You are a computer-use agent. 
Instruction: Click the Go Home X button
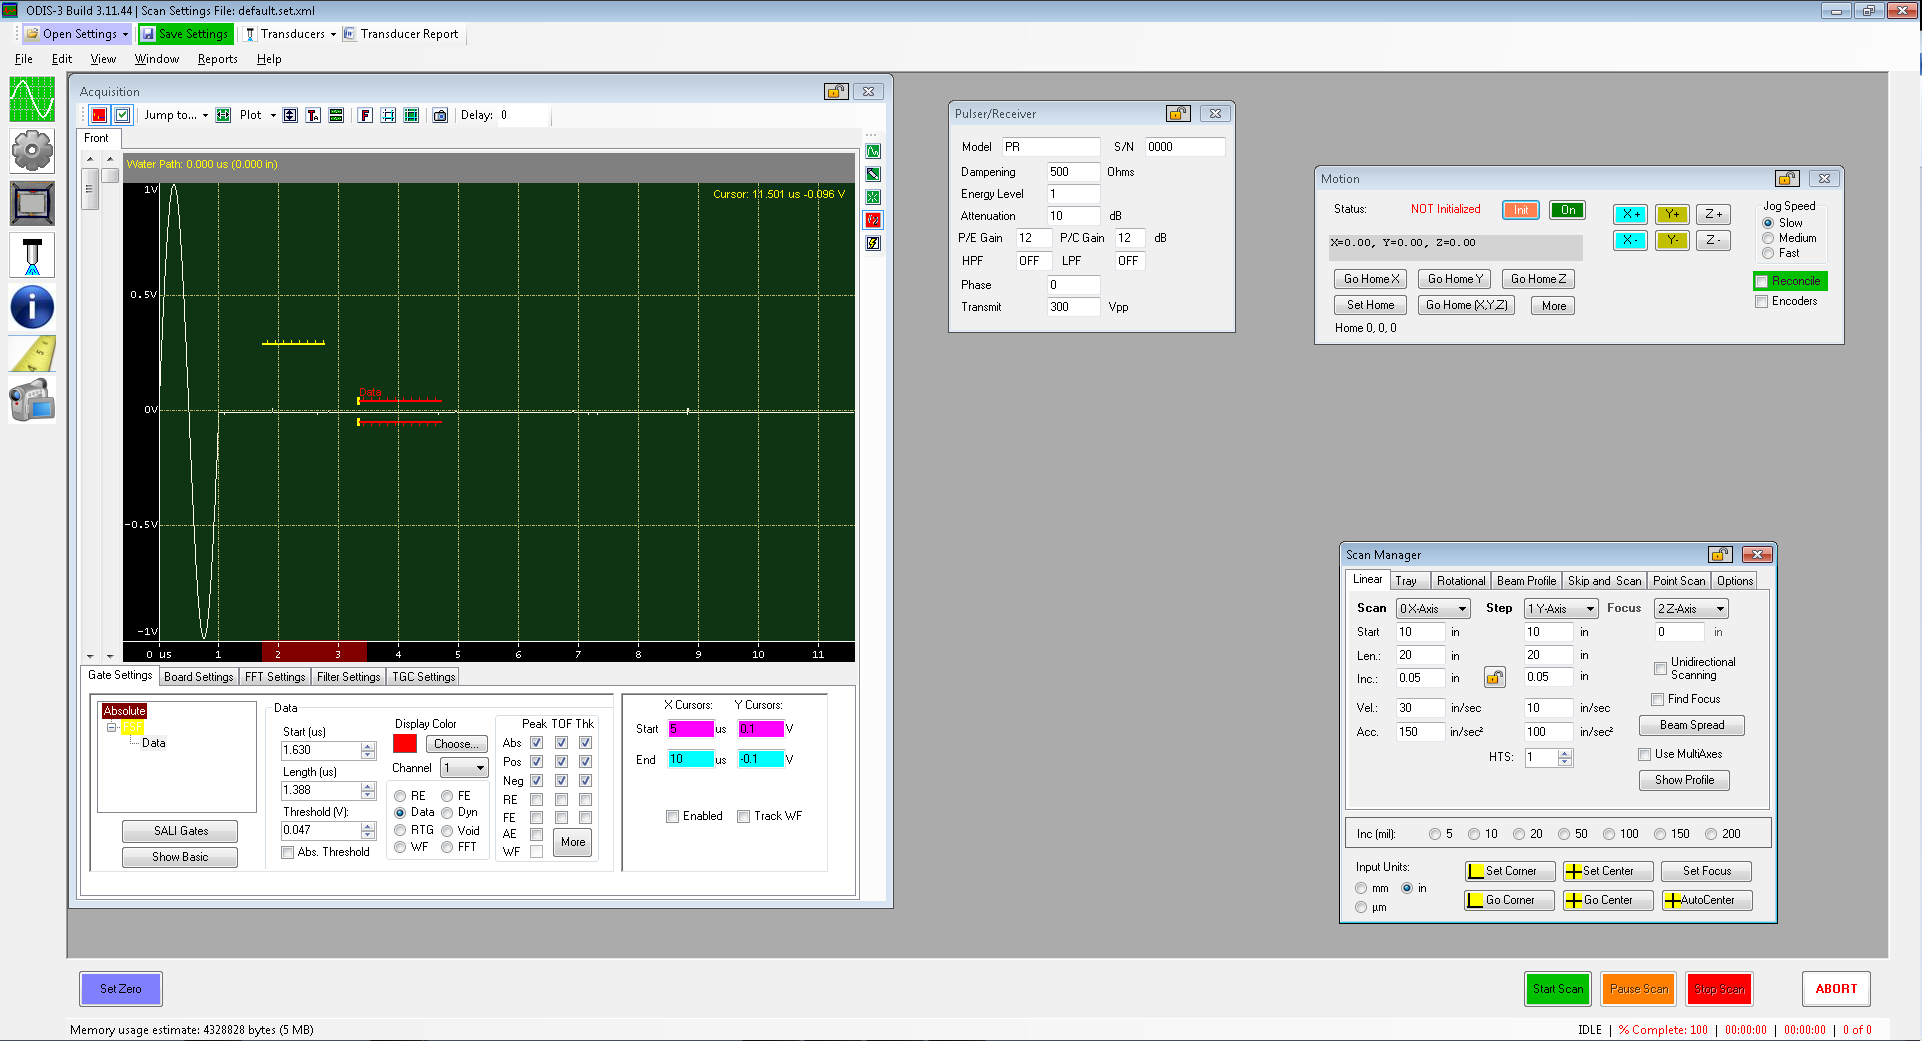click(1371, 280)
